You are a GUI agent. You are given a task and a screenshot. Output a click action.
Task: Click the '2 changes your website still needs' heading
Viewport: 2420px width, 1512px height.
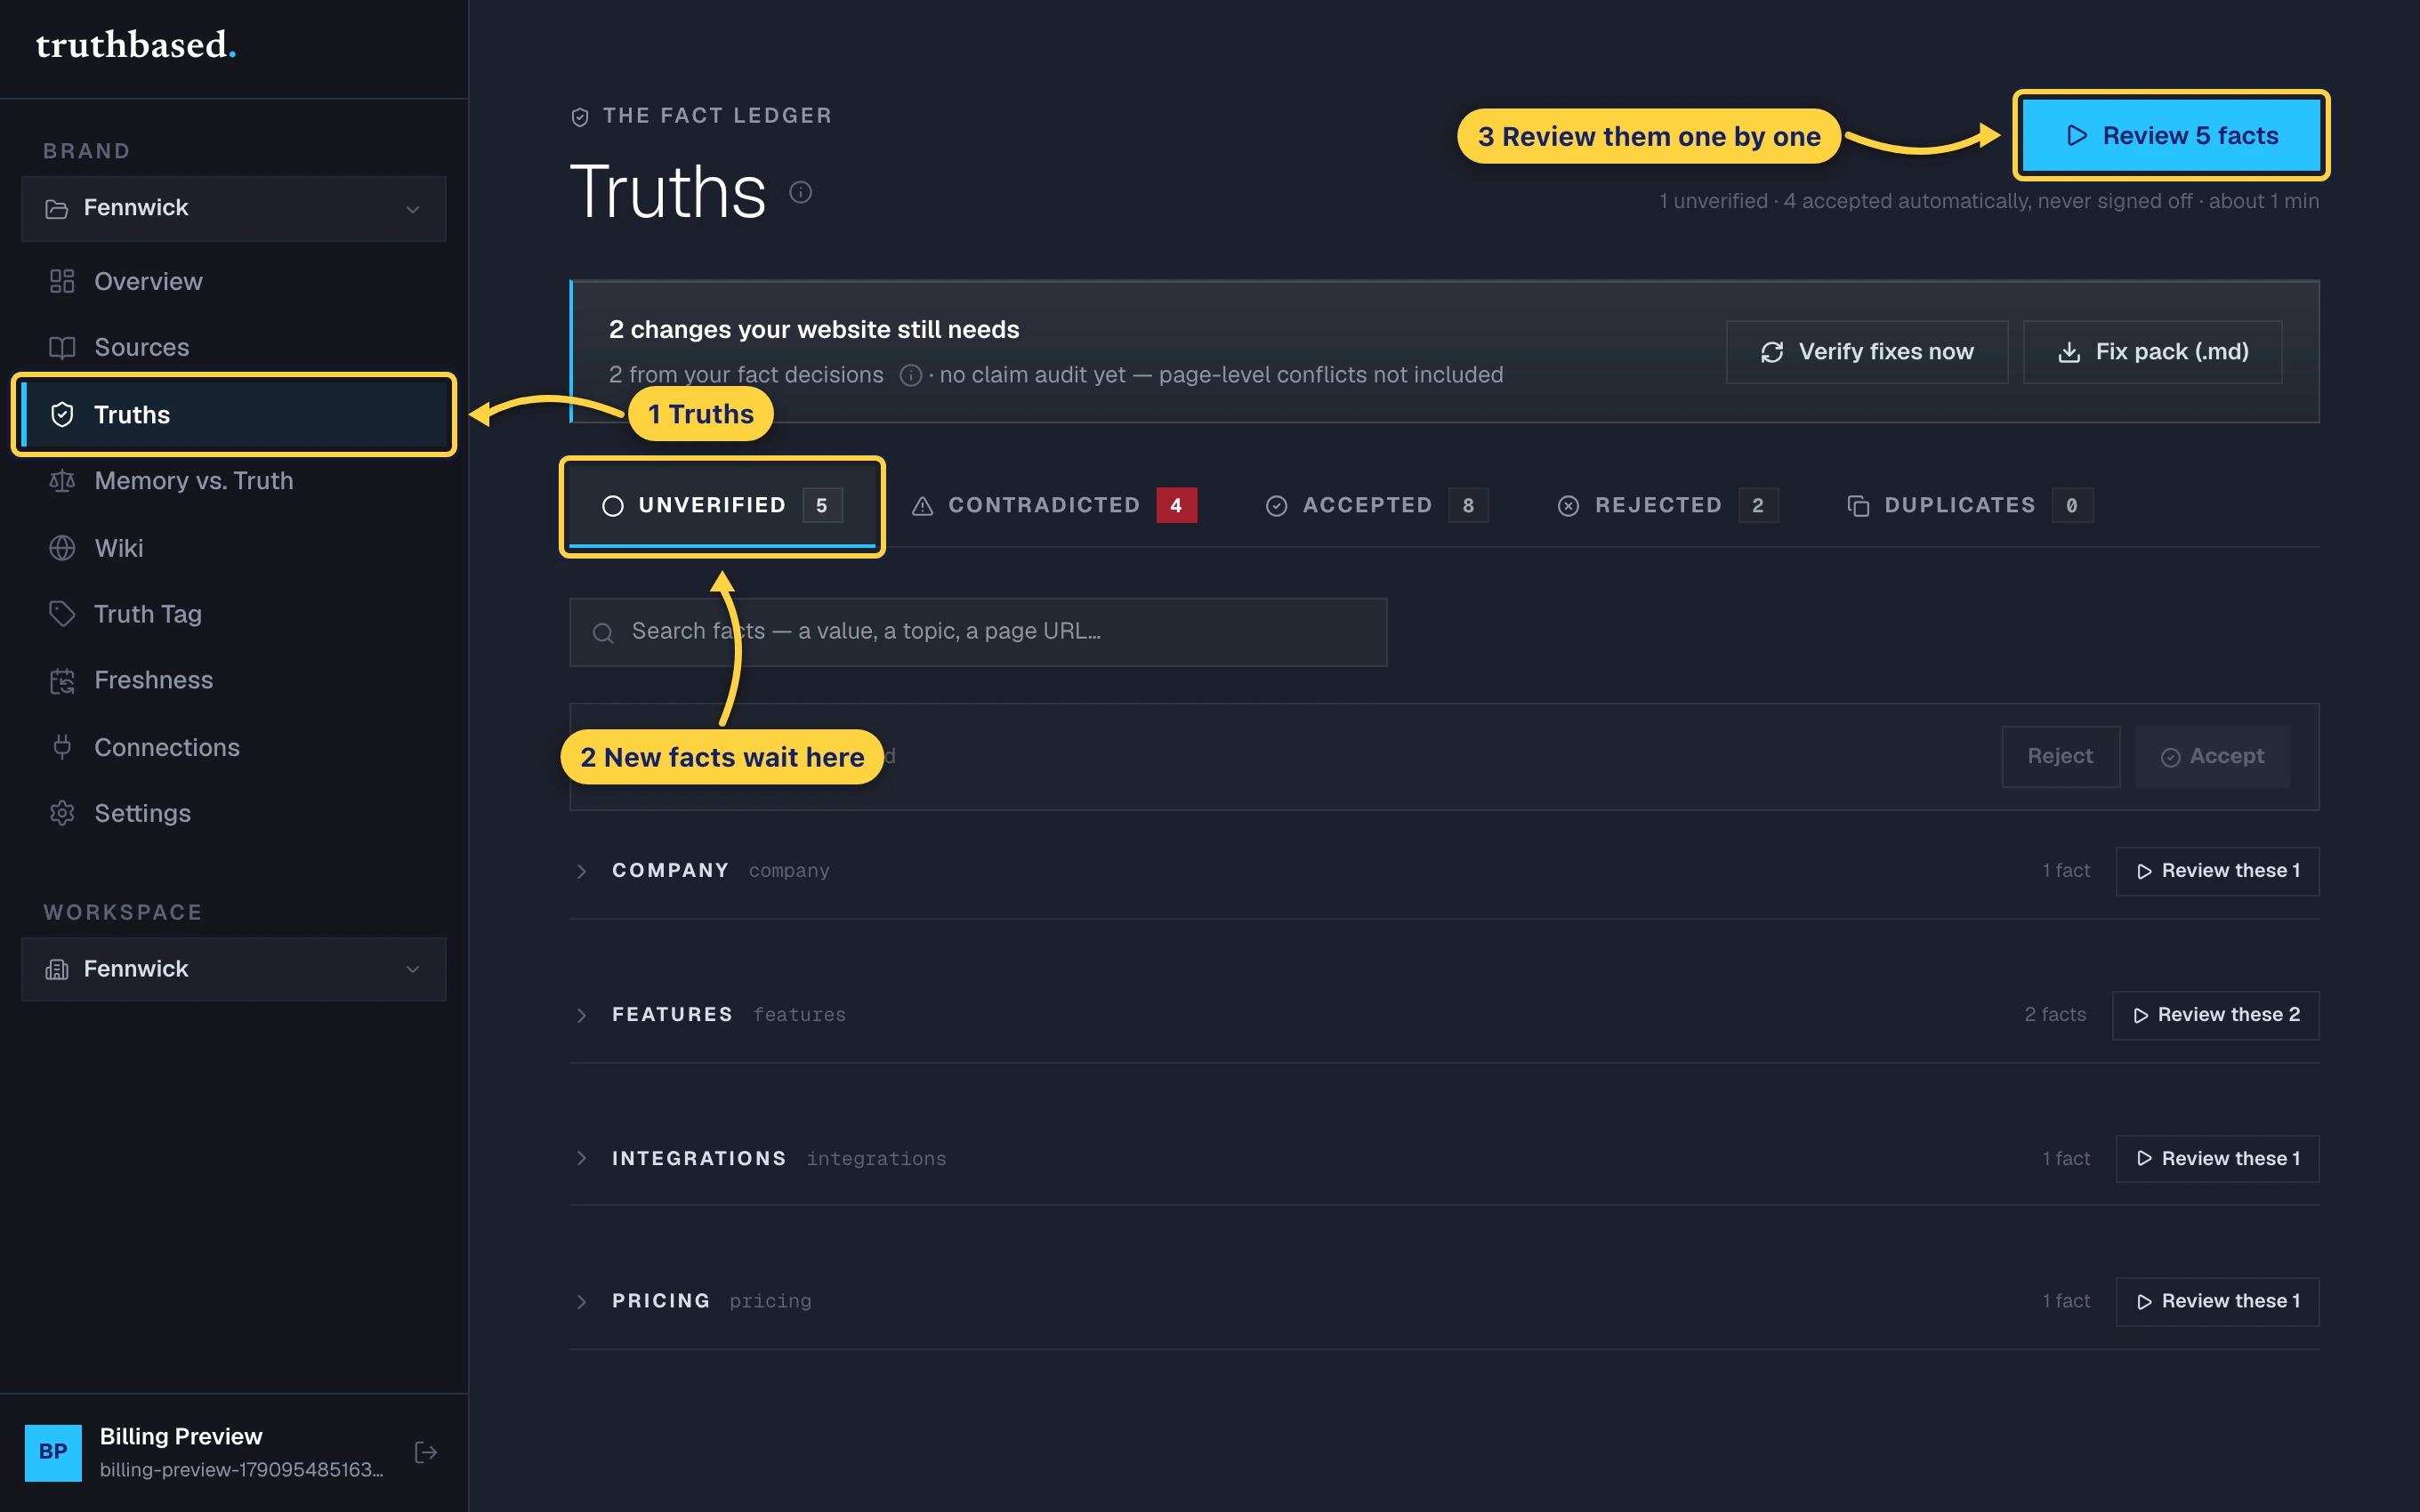[814, 329]
